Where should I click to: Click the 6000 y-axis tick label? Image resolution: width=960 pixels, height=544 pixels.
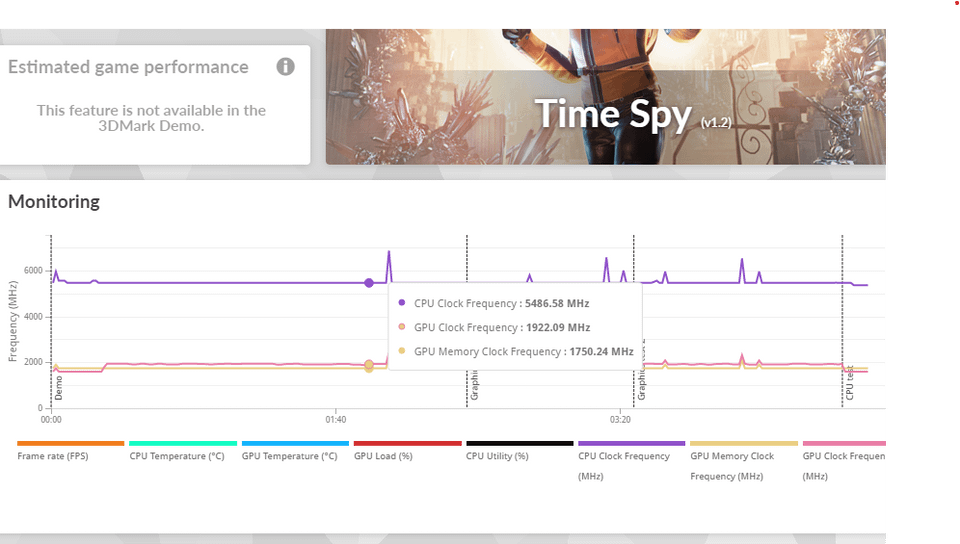click(33, 270)
